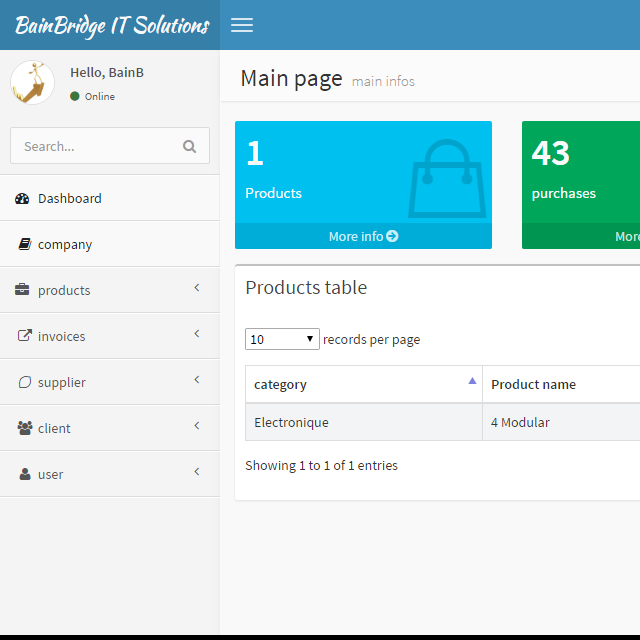The height and width of the screenshot is (640, 640).
Task: Expand the invoices menu chevron
Action: 197,334
